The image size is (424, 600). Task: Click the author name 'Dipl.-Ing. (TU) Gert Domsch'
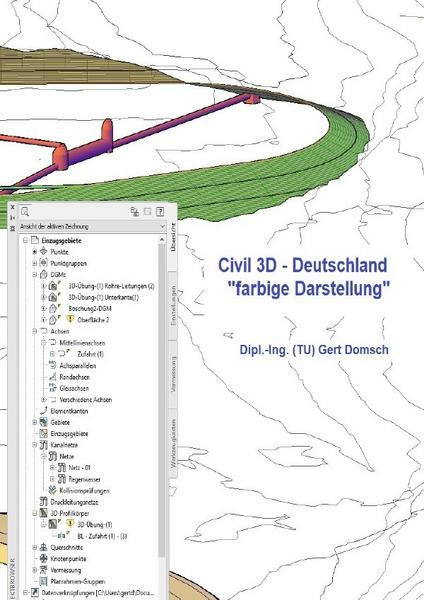314,350
